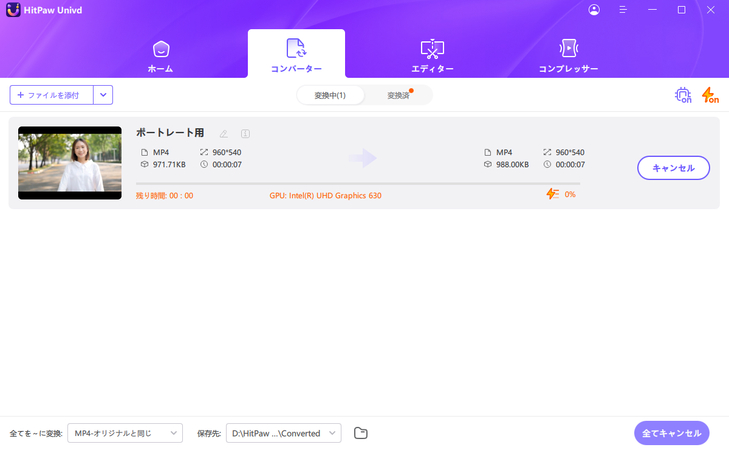Select the 変換中(1) toggle tab
This screenshot has width=729, height=450.
(330, 95)
